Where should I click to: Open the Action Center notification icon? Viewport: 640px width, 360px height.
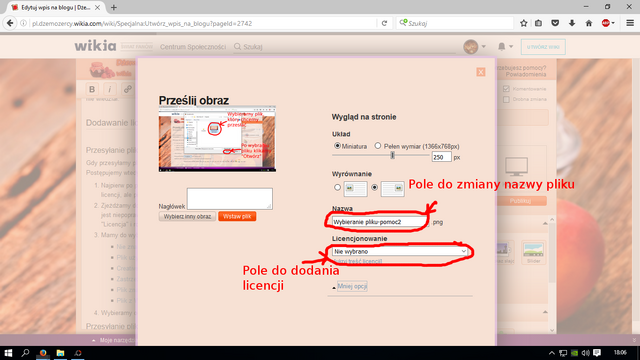597,353
